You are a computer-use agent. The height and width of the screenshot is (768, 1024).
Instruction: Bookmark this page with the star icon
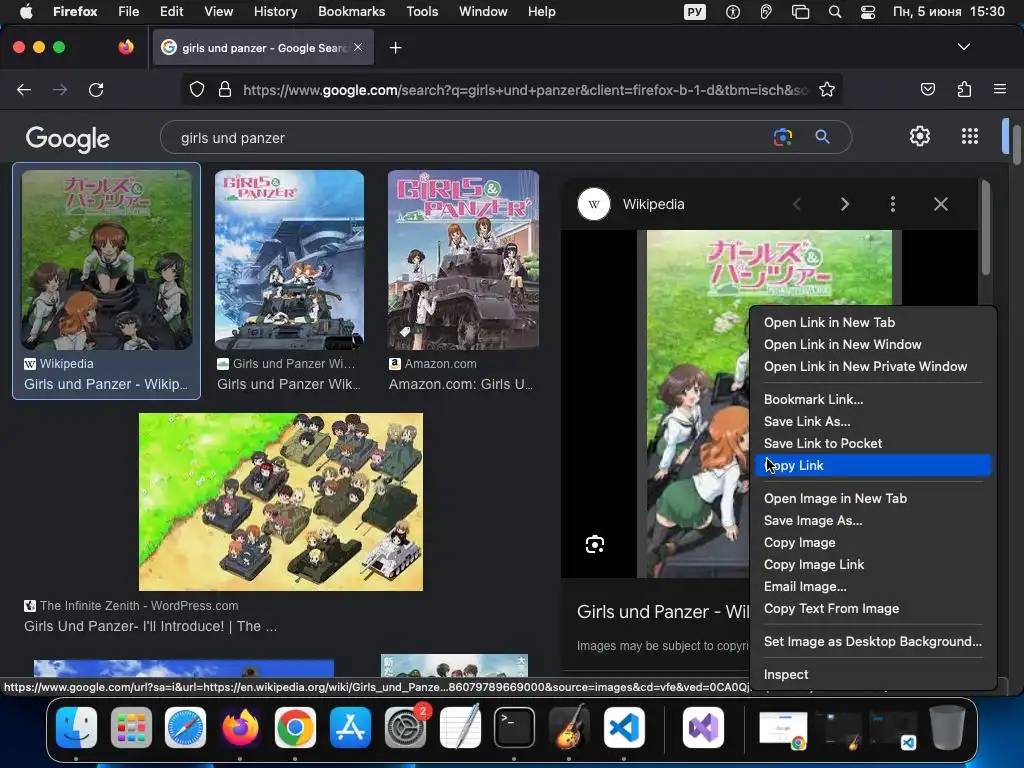tap(827, 89)
